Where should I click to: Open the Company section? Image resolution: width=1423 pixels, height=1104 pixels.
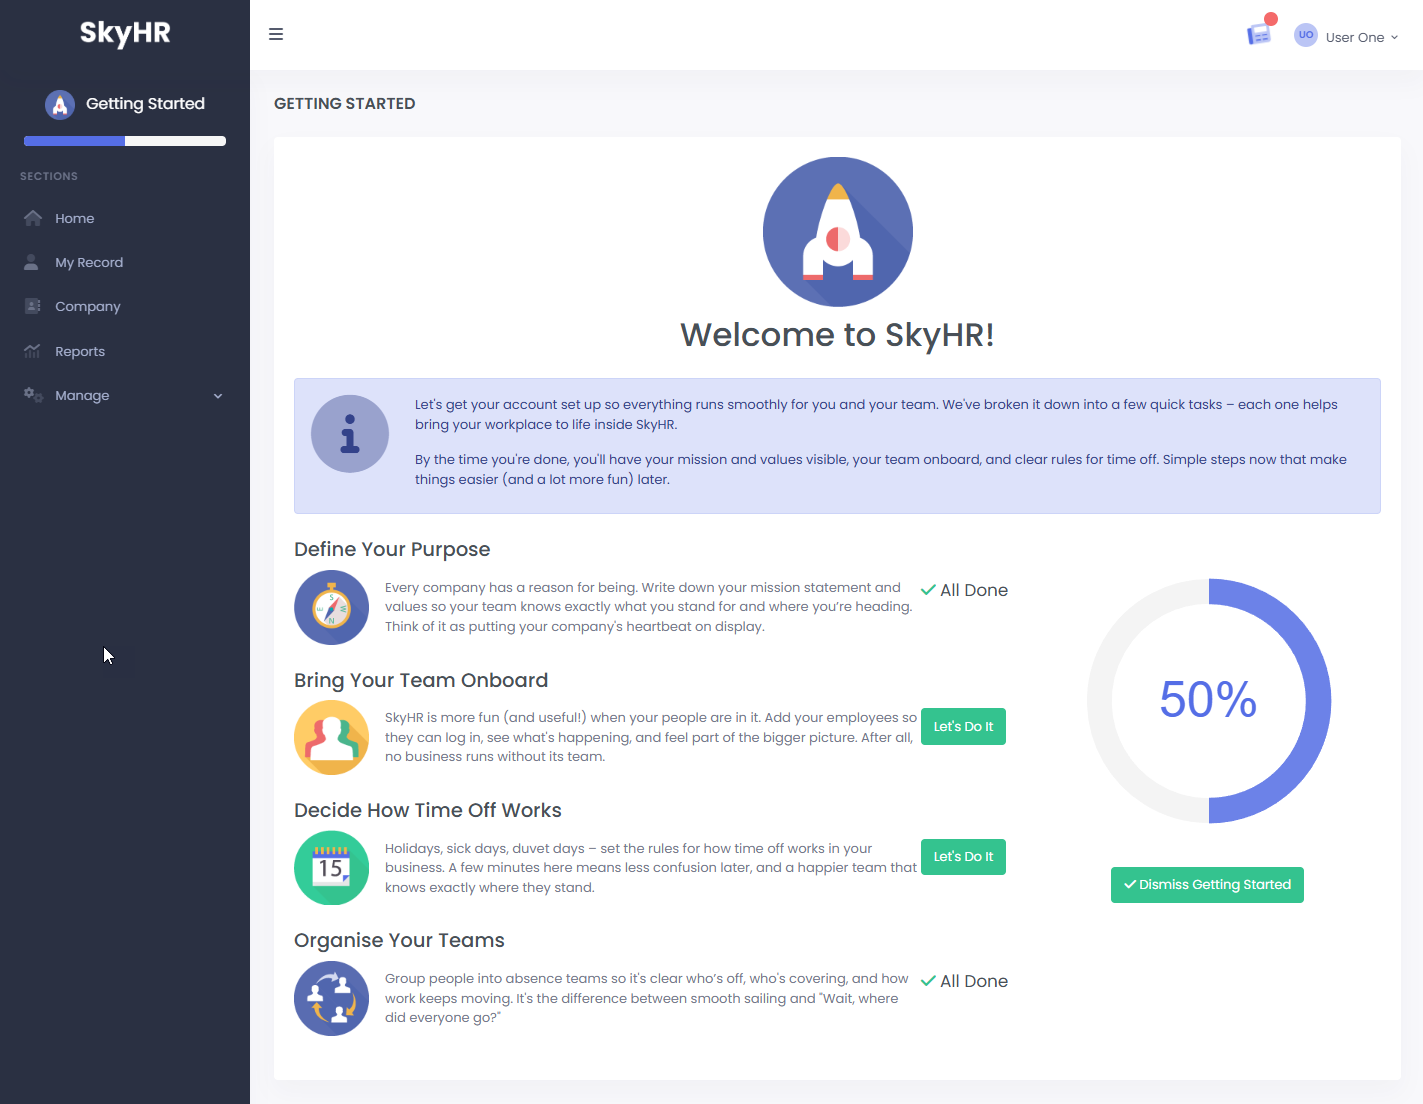pos(87,307)
